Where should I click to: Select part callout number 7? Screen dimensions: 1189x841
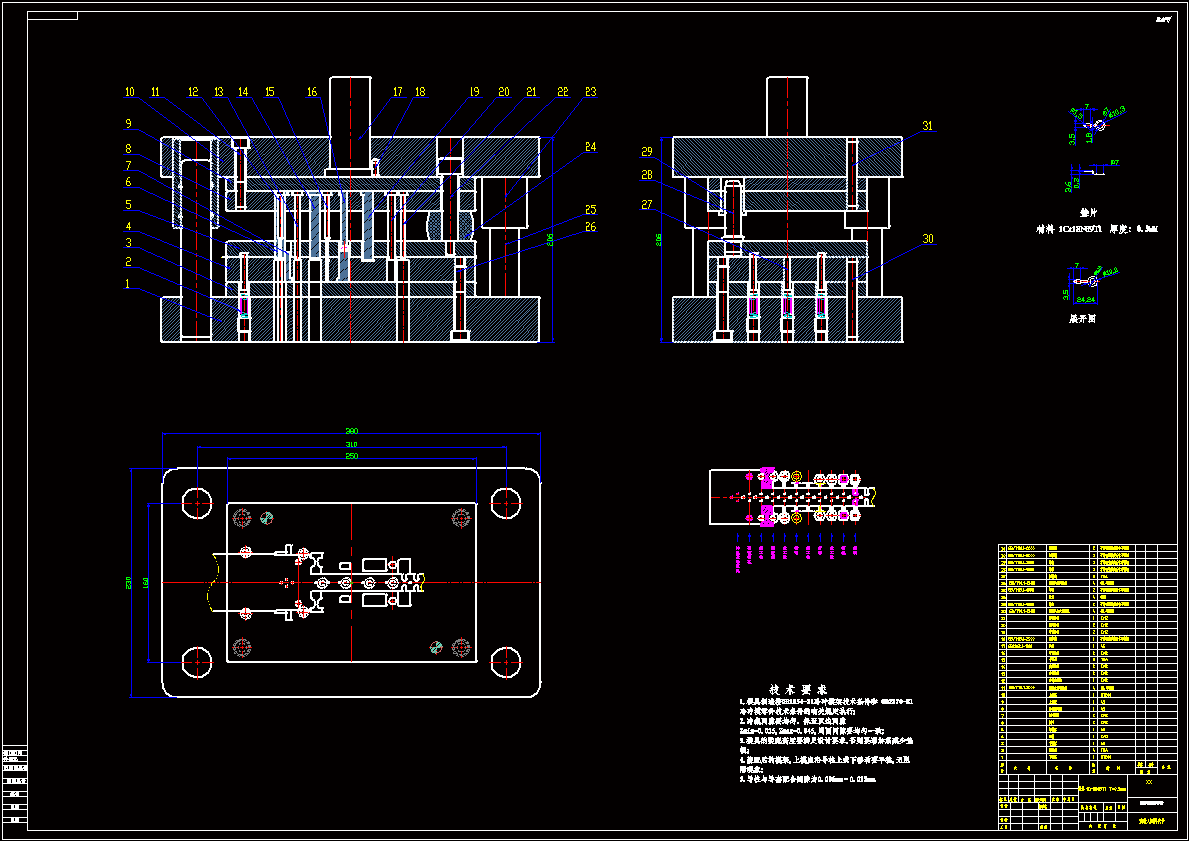[129, 165]
